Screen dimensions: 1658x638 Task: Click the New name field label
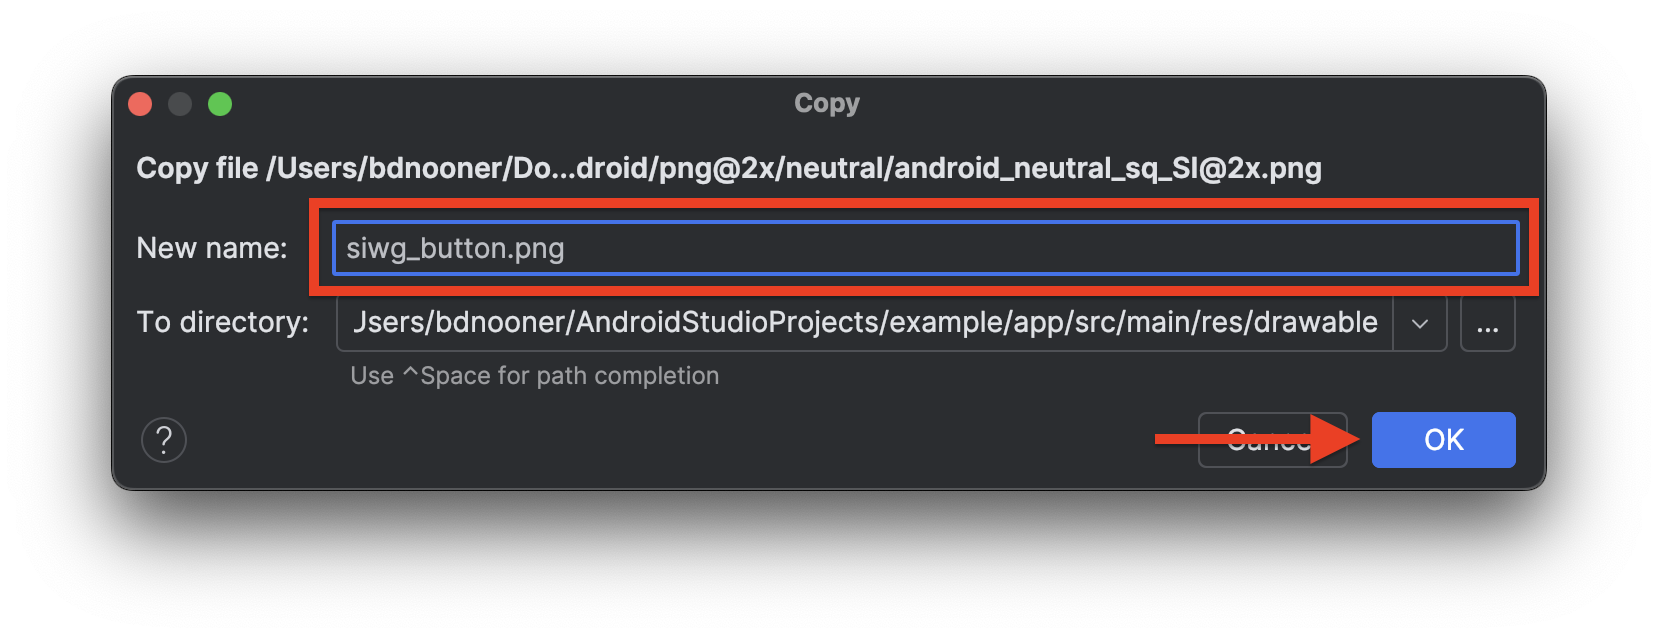[212, 248]
